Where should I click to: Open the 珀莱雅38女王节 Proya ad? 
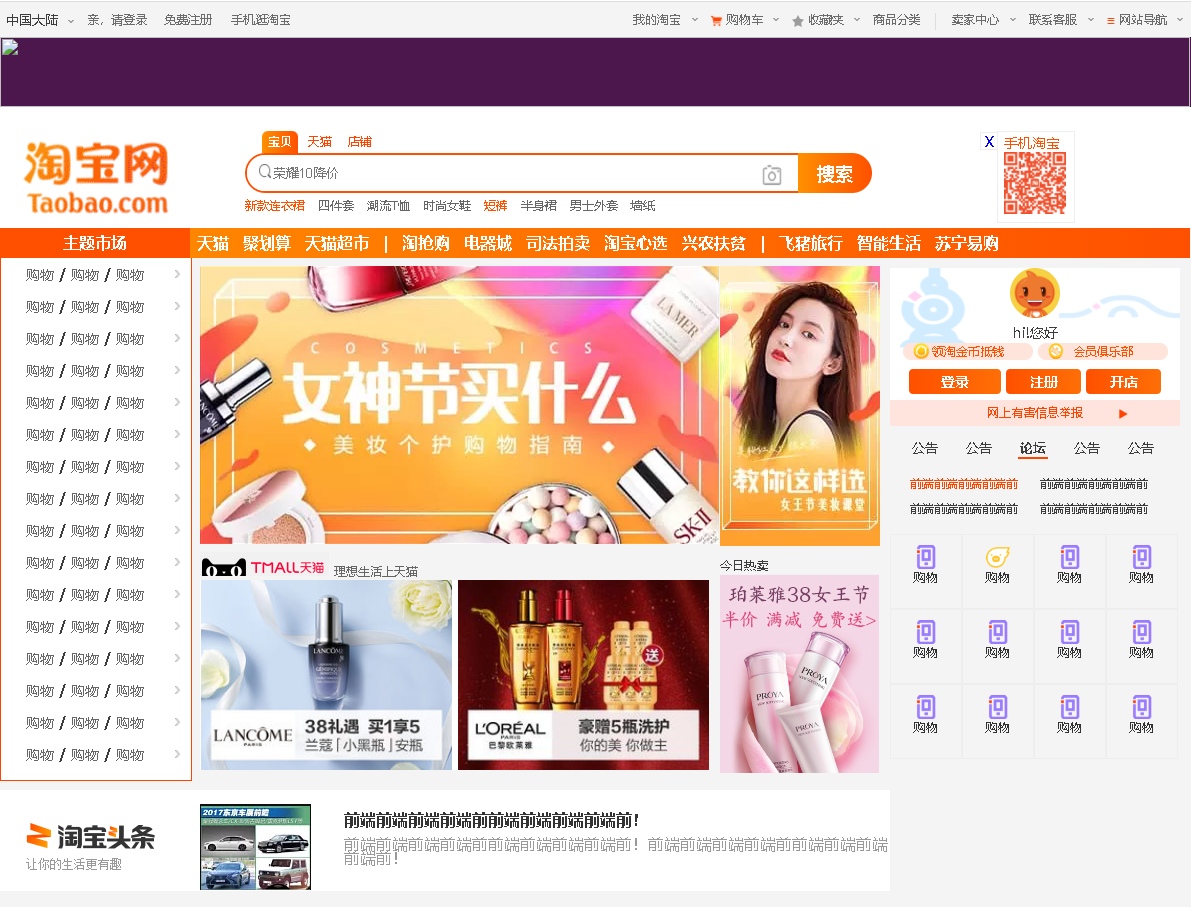pyautogui.click(x=799, y=675)
